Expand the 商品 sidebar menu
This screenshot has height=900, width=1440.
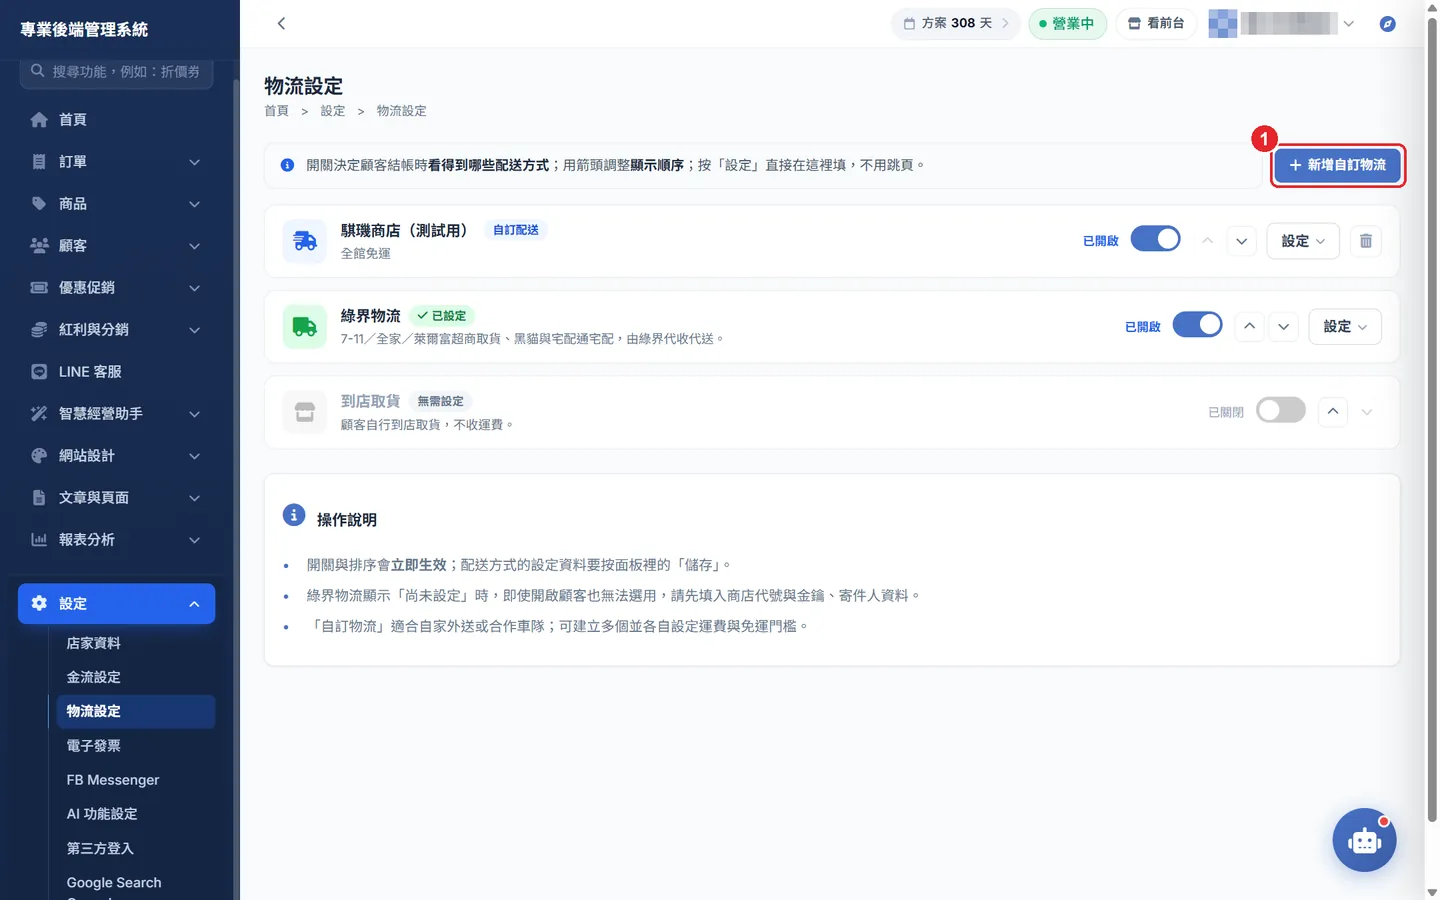pyautogui.click(x=117, y=204)
